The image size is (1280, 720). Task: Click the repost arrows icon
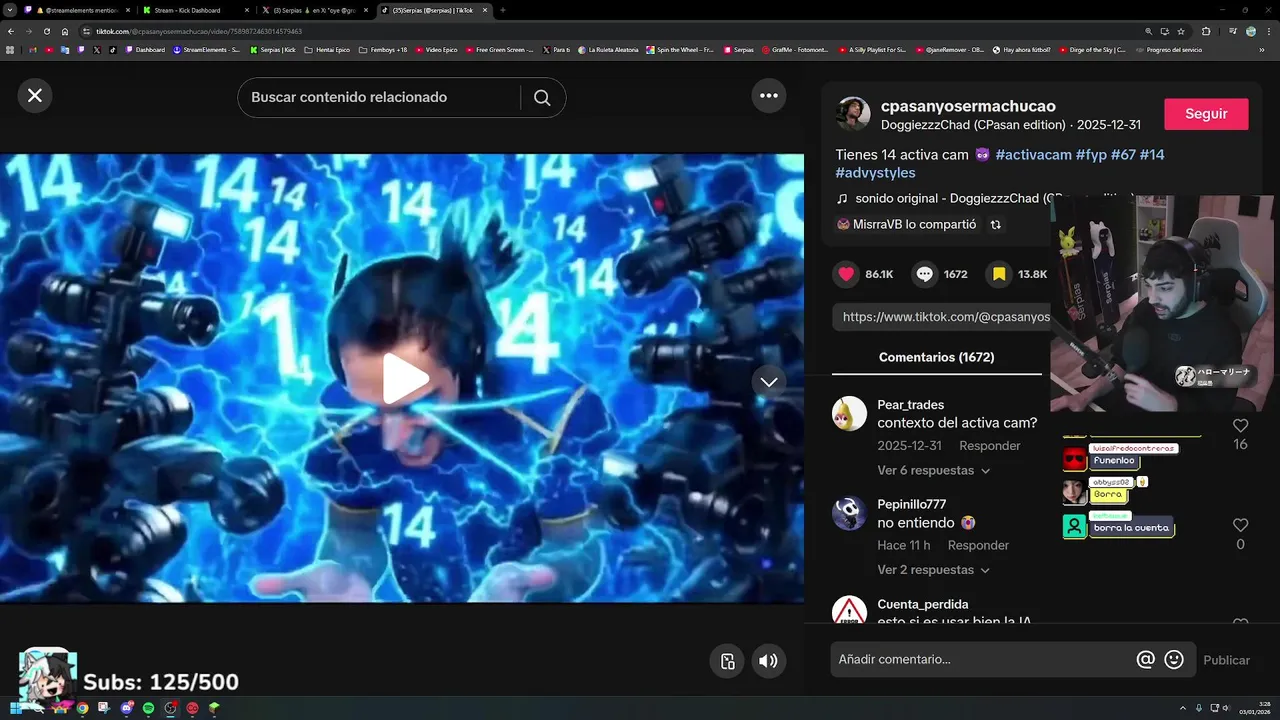pos(995,225)
